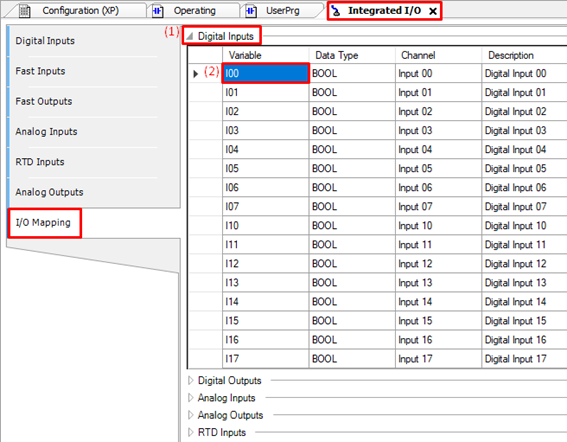Switch to the Operating tab
The image size is (567, 442).
[195, 11]
